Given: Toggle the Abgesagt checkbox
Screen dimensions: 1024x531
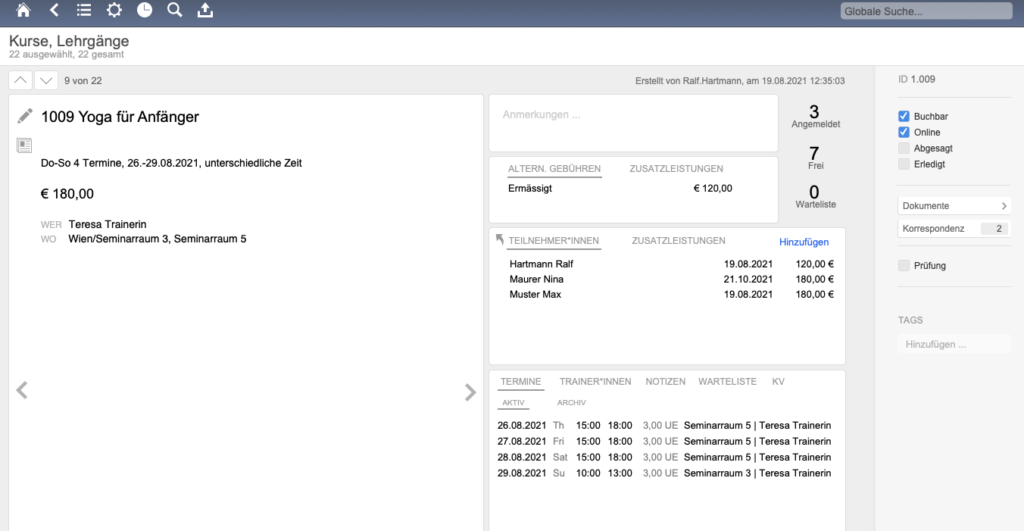Looking at the screenshot, I should tap(904, 148).
